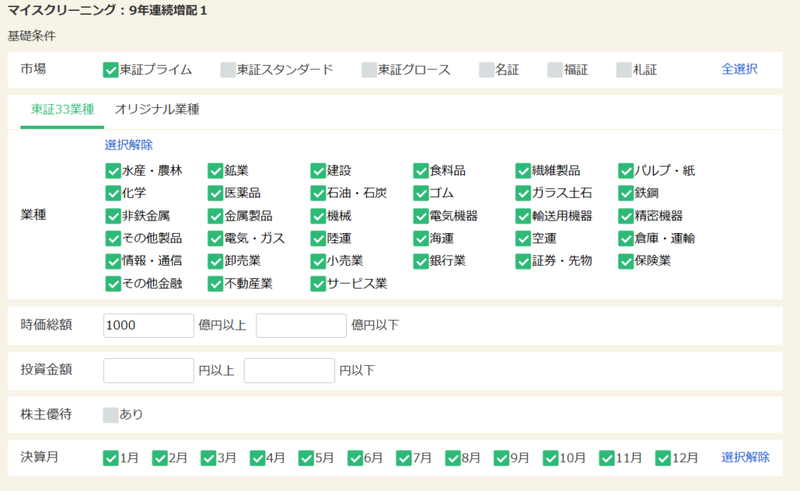The height and width of the screenshot is (491, 800).
Task: Toggle the 8月 settlement month
Action: 453,458
